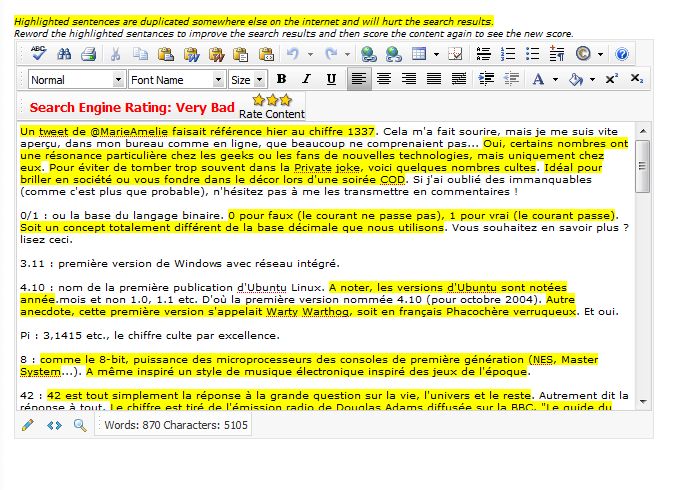Click the Remove Link broken chain icon
This screenshot has height=490, width=680.
394,54
